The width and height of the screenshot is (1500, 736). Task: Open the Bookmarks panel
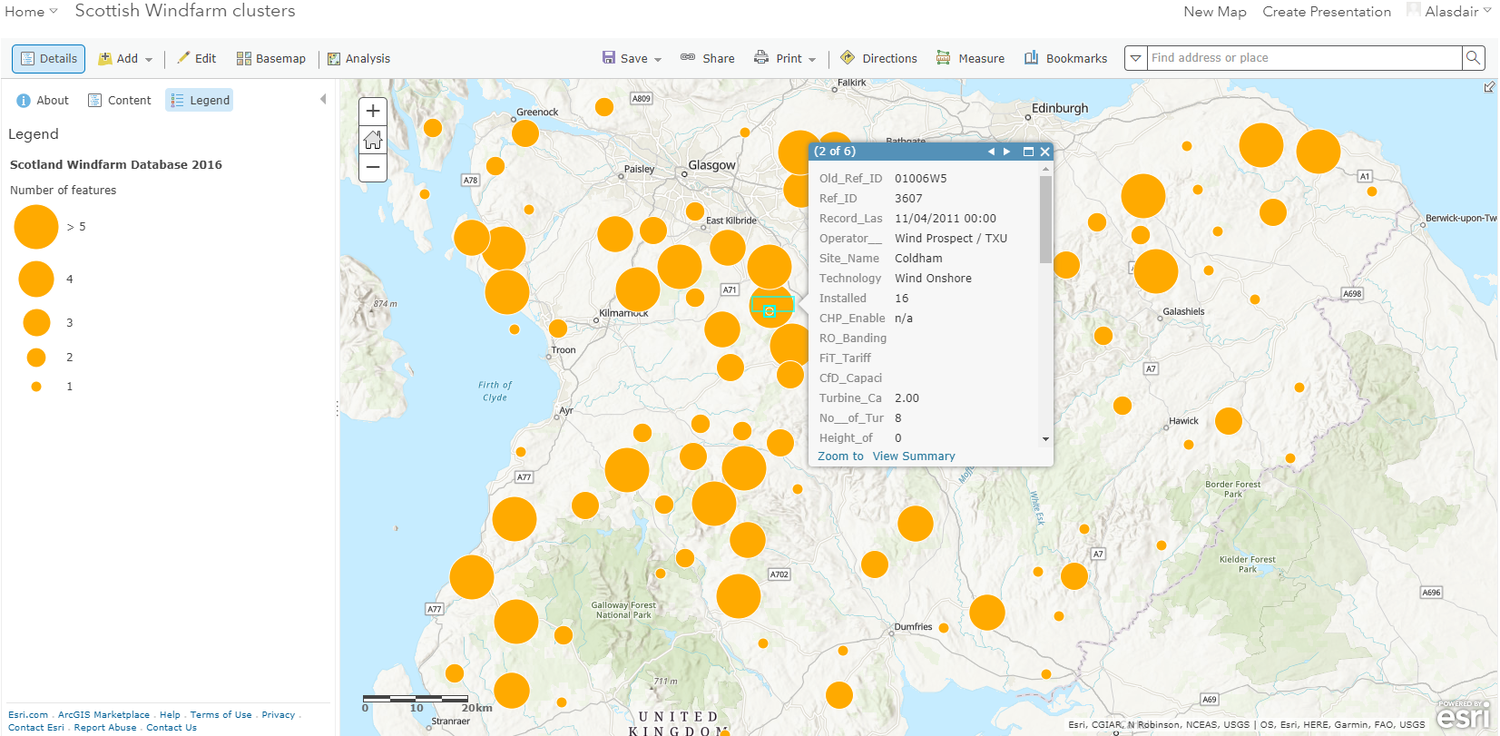coord(1066,58)
